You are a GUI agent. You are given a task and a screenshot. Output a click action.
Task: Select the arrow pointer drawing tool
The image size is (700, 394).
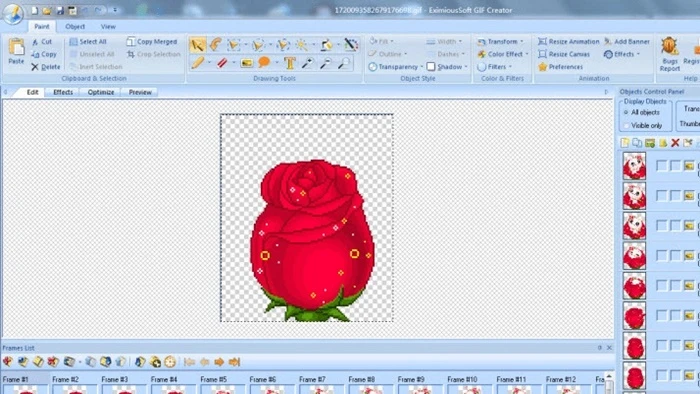pos(197,45)
